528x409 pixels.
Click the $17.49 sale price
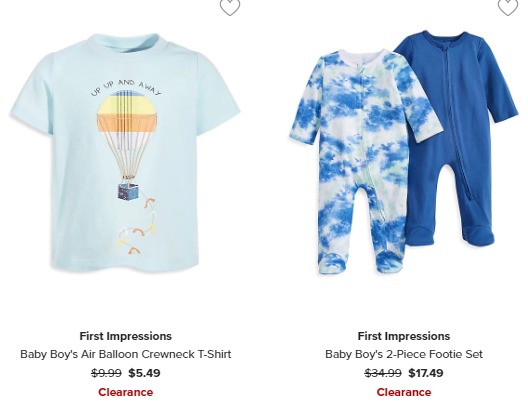(426, 373)
